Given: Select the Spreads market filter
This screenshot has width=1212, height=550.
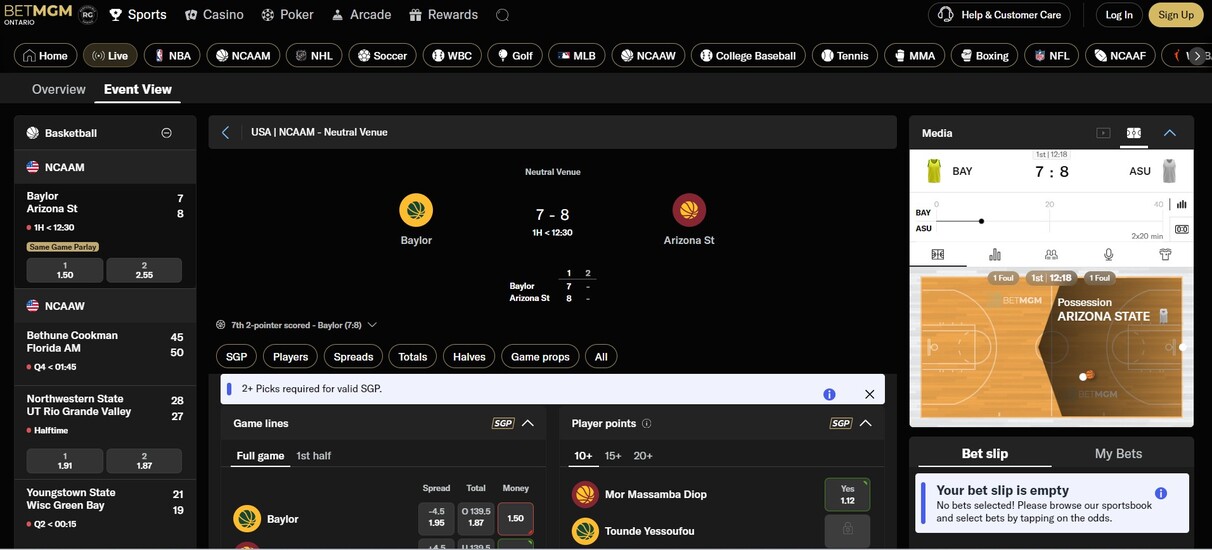Looking at the screenshot, I should 353,356.
